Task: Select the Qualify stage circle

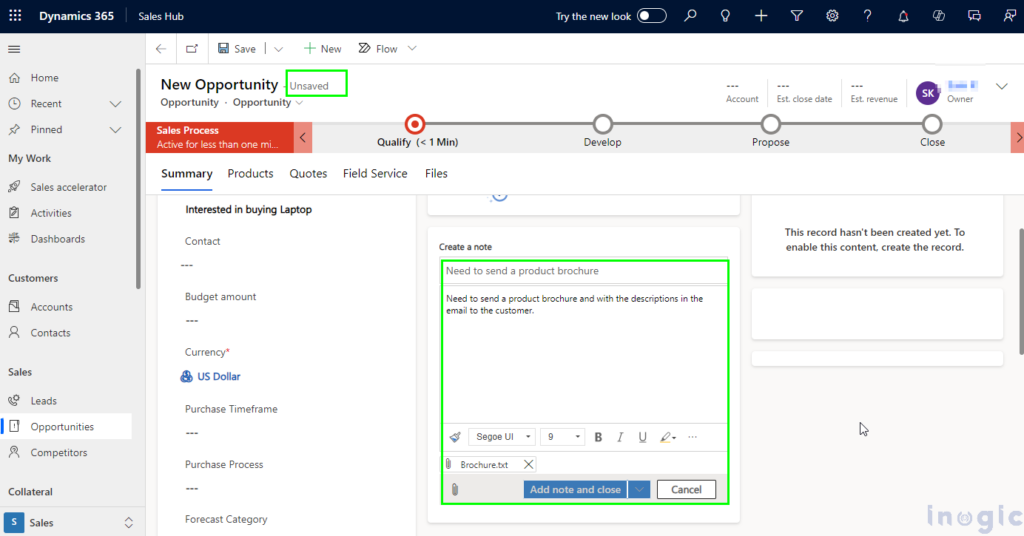Action: 415,124
